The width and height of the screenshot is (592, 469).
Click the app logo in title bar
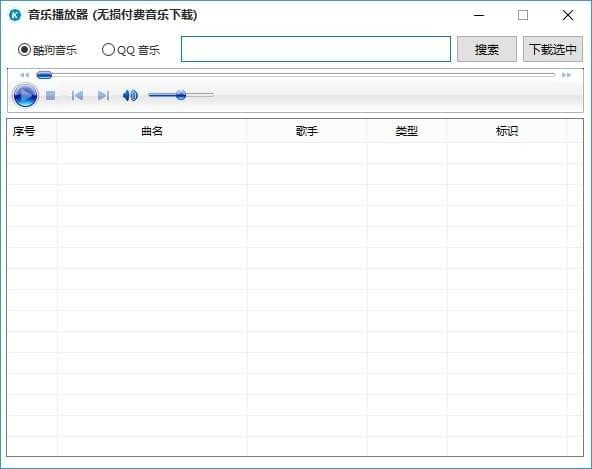click(x=15, y=15)
